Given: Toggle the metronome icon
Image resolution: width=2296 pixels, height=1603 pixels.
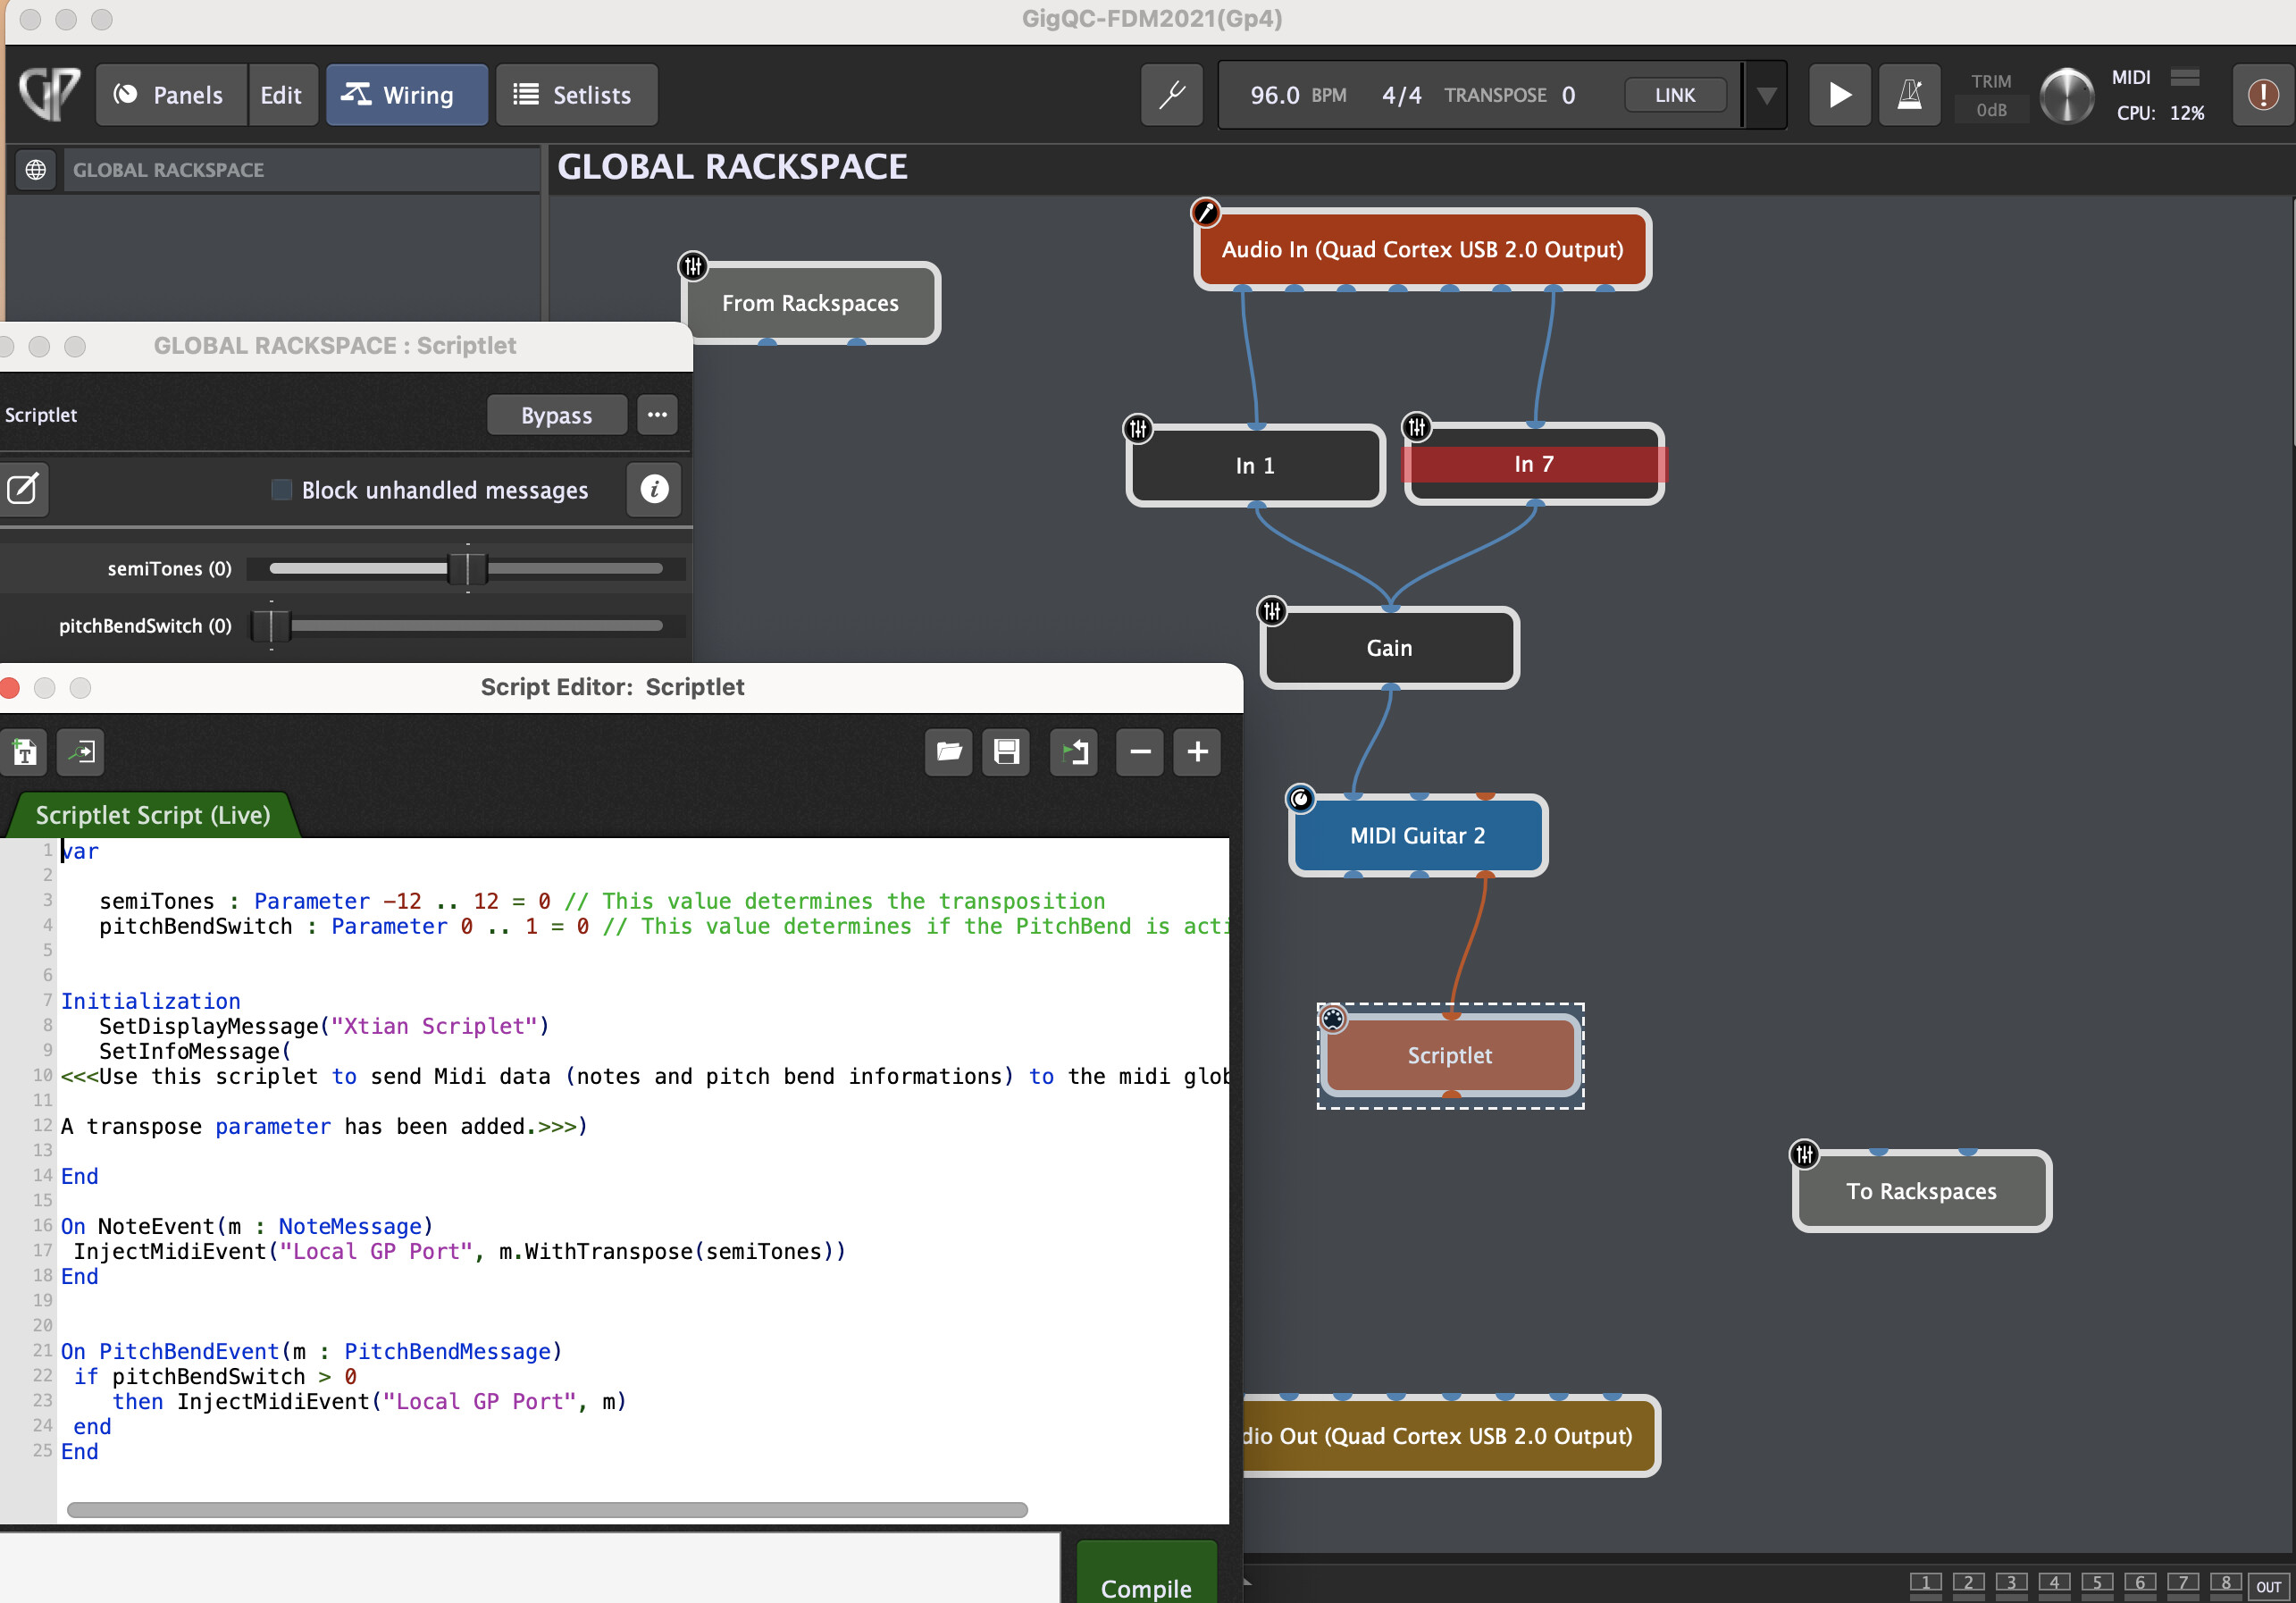Looking at the screenshot, I should click(1908, 95).
